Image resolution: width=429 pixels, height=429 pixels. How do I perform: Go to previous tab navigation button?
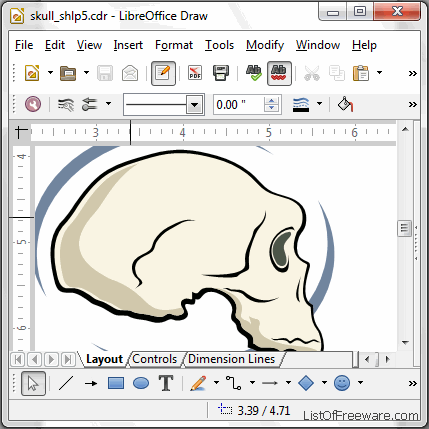click(35, 359)
